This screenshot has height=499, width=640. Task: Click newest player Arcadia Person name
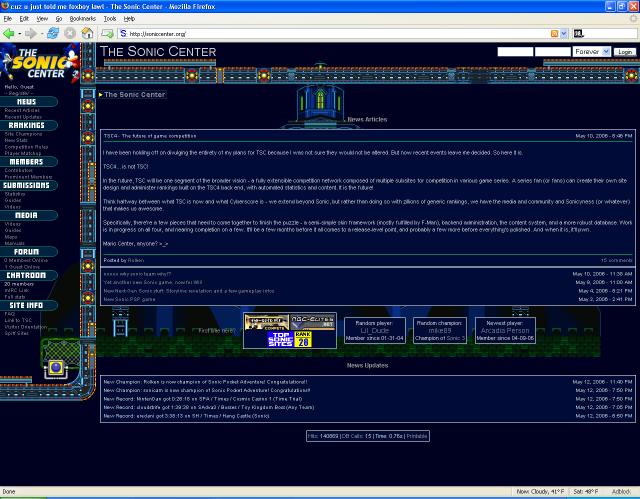tap(505, 330)
